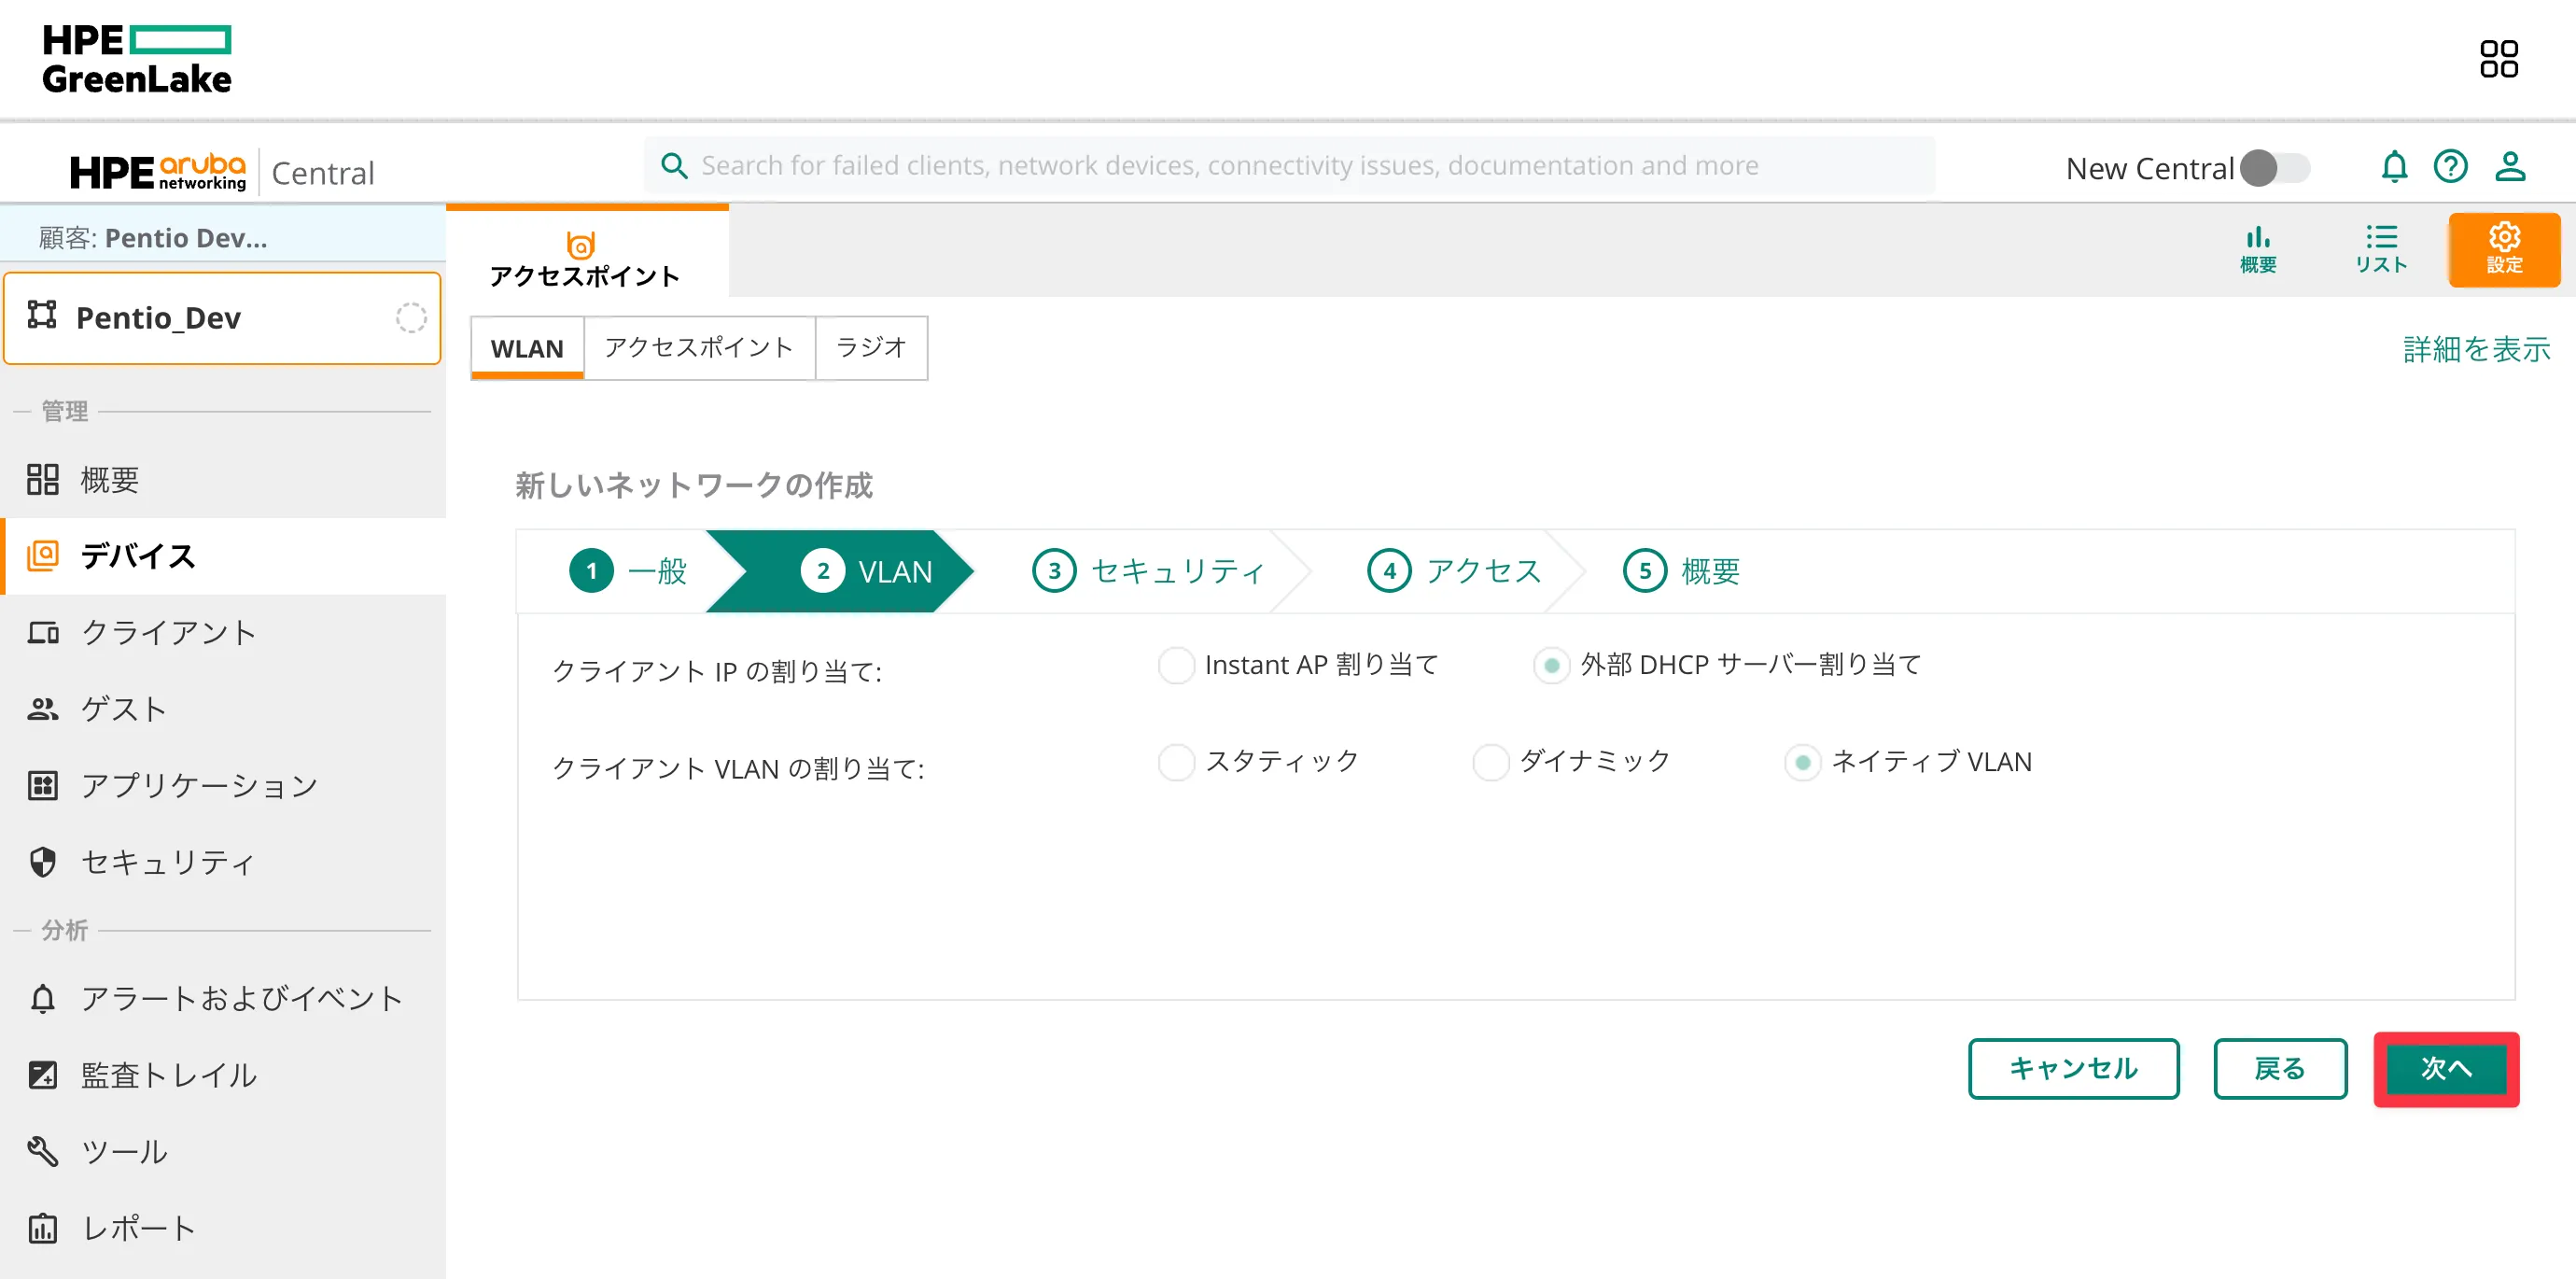Switch to リスト list view icon
The height and width of the screenshot is (1279, 2576).
click(2380, 249)
